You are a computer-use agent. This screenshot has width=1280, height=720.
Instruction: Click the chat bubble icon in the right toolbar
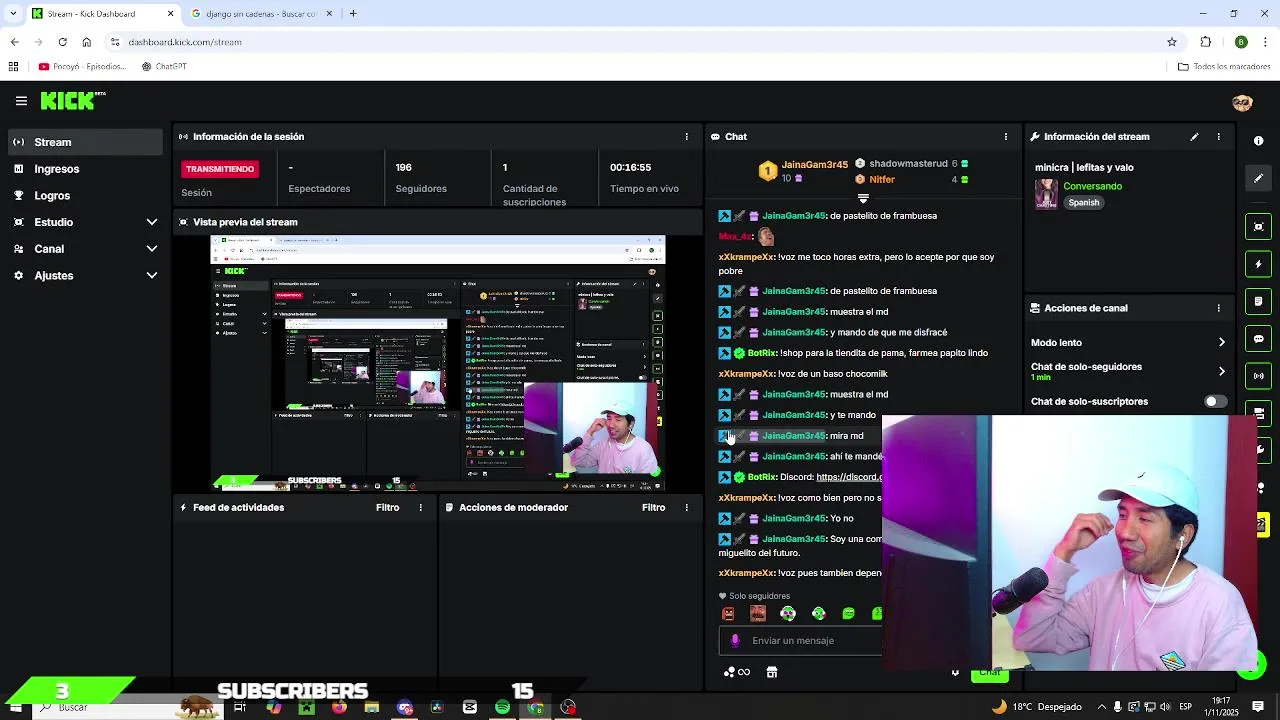pyautogui.click(x=1258, y=339)
